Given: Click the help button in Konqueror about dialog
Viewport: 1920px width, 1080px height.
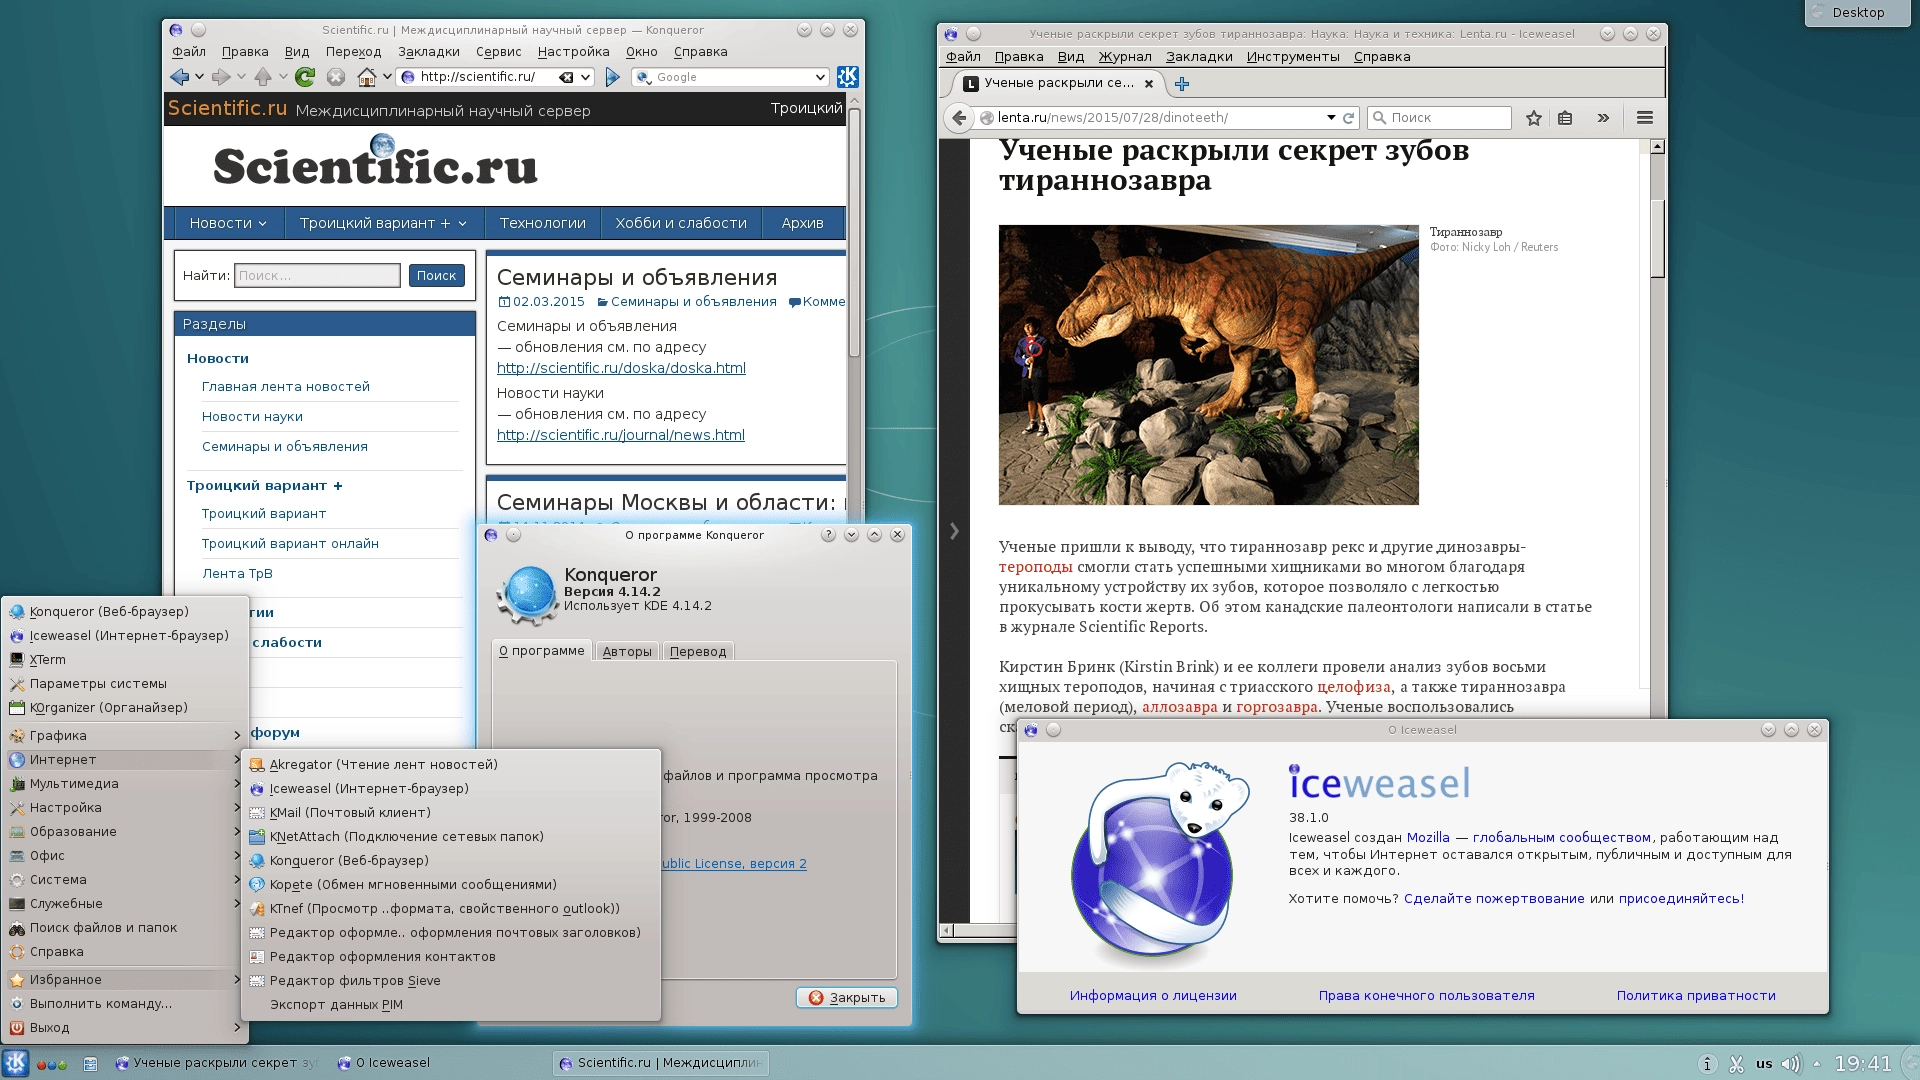Looking at the screenshot, I should [x=828, y=535].
